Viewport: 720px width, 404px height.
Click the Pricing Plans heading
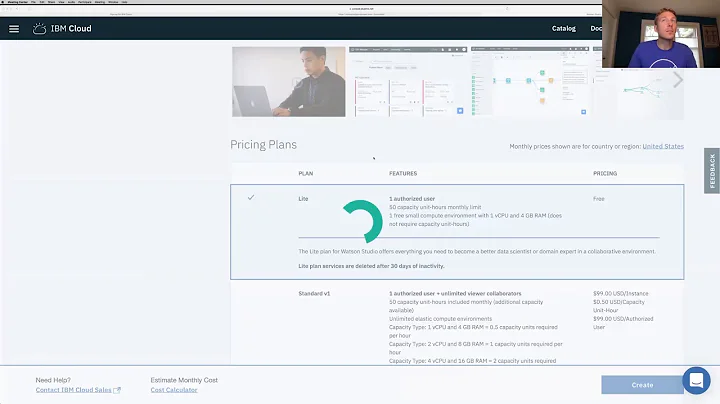(264, 145)
